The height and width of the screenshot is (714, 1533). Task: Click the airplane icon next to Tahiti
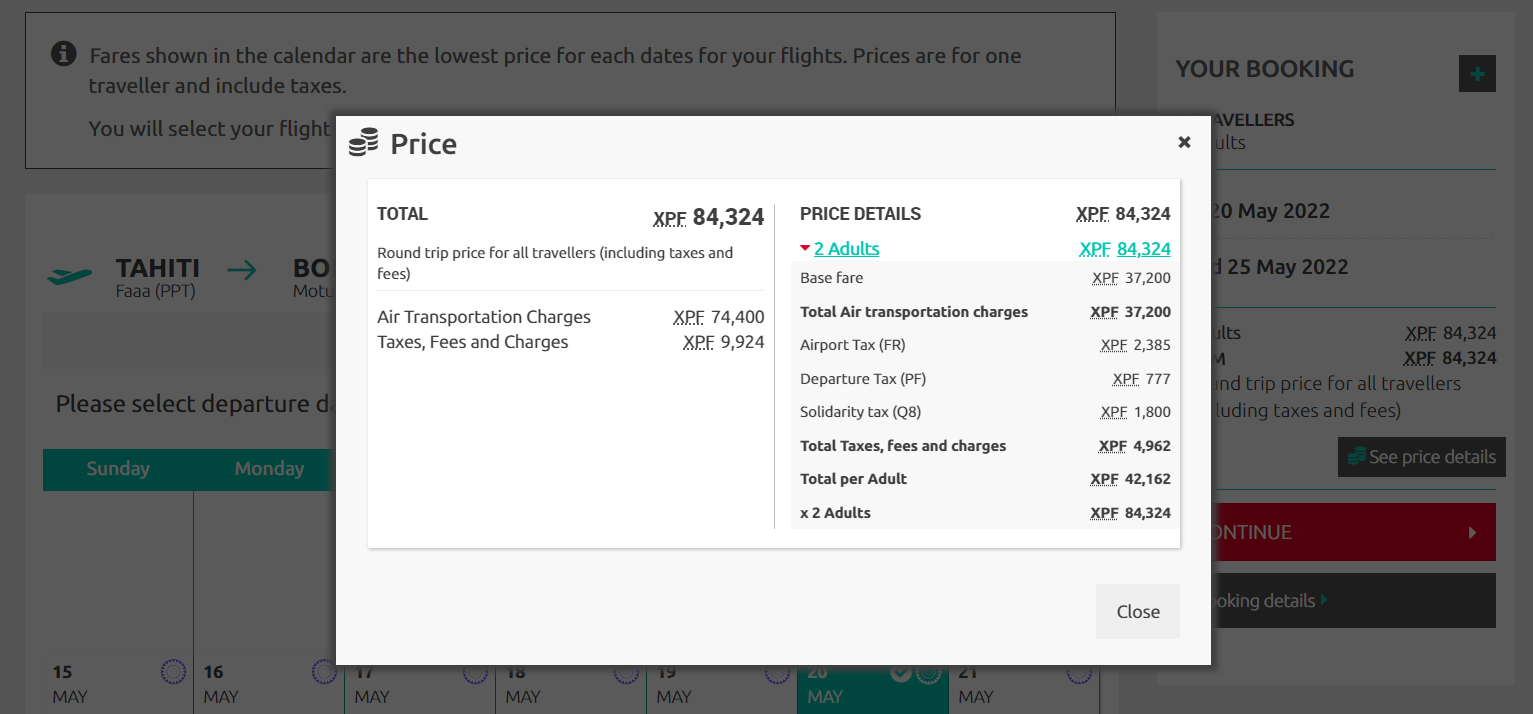pyautogui.click(x=70, y=275)
